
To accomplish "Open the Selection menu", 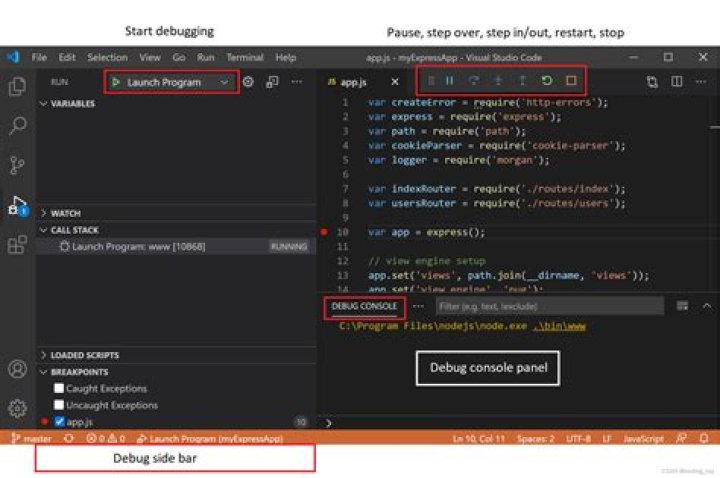I will point(107,57).
